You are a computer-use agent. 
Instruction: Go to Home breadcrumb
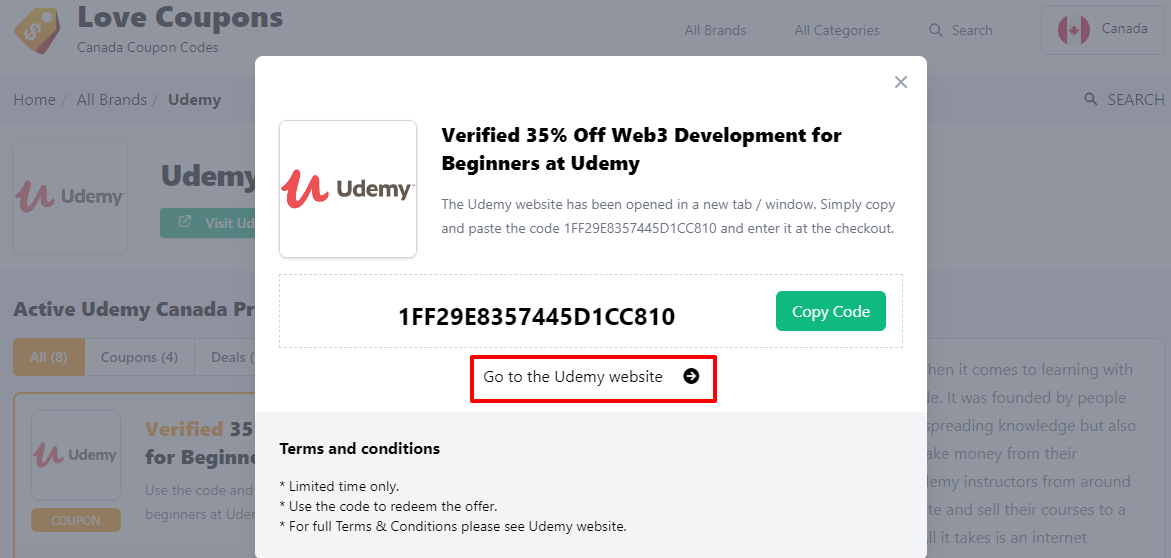(34, 100)
